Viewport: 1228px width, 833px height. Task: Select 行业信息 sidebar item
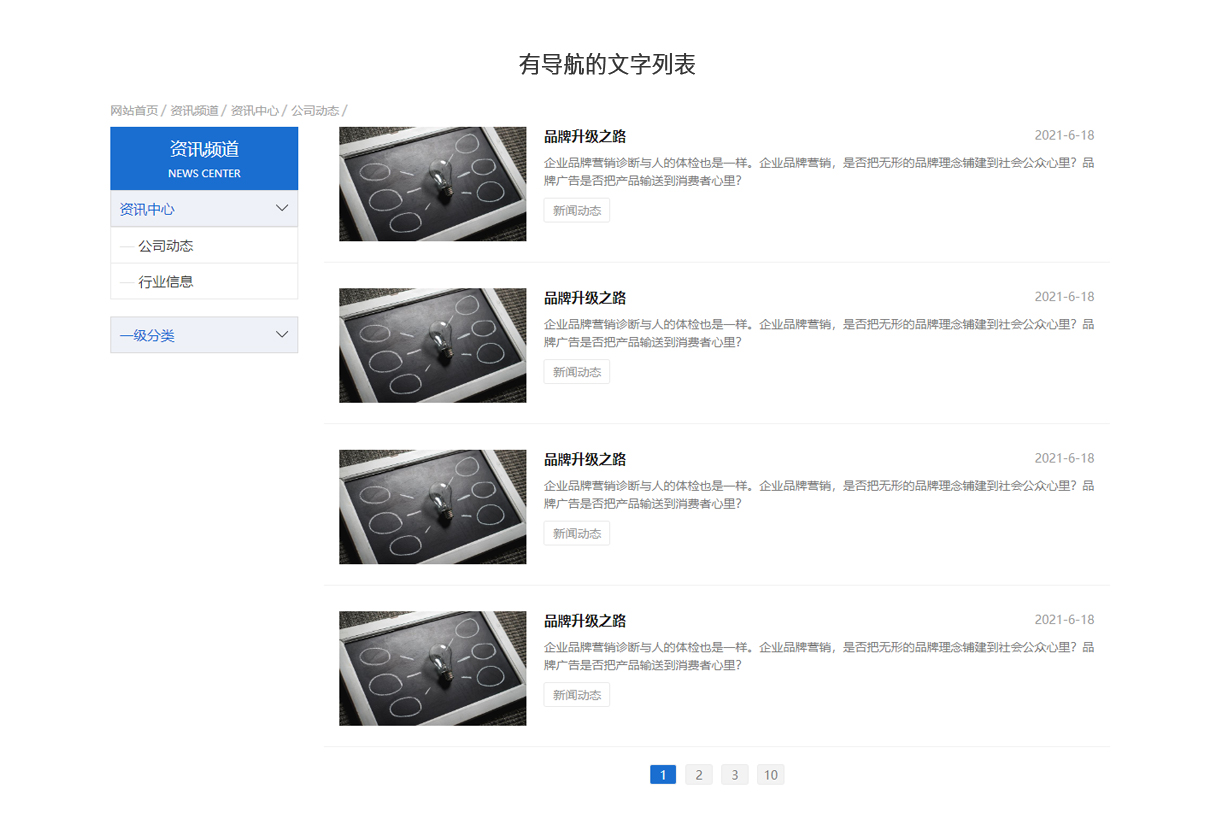166,282
